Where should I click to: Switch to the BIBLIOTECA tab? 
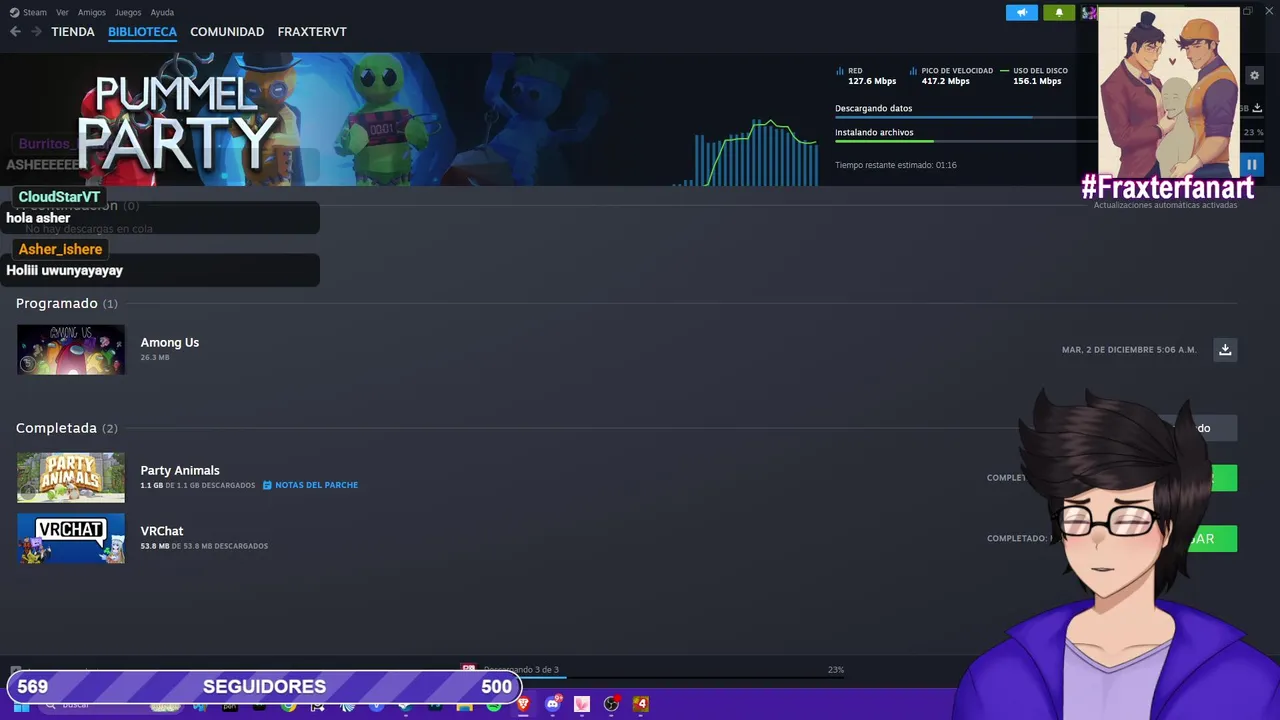142,32
